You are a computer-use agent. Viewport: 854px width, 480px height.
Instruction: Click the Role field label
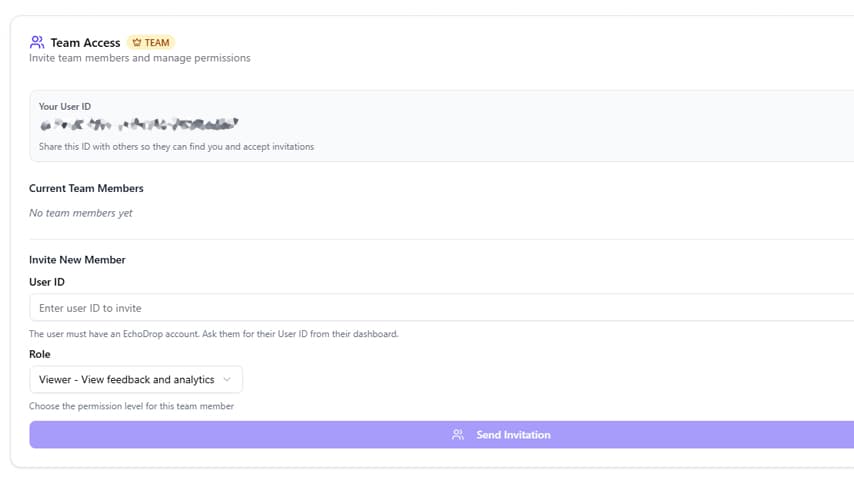point(40,354)
